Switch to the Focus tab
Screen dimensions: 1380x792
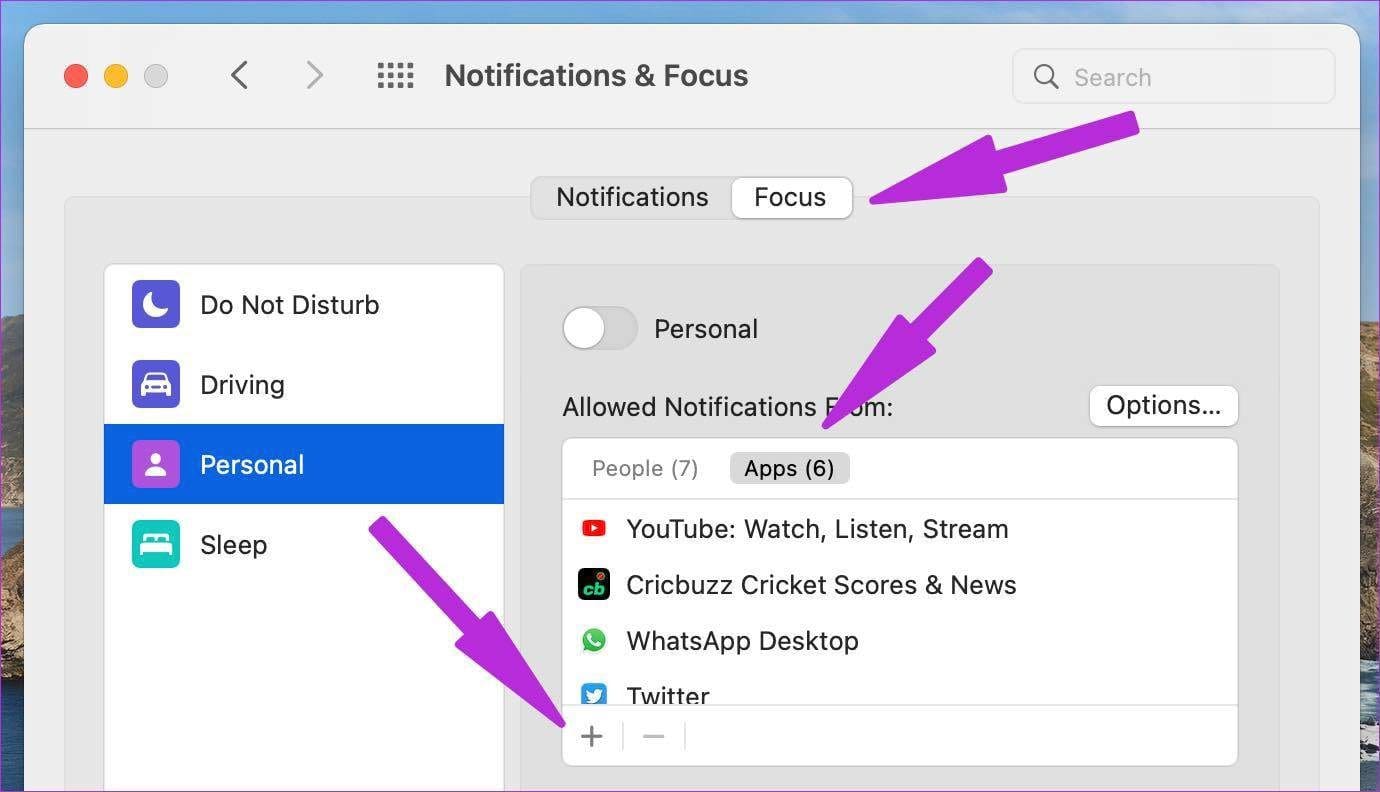tap(791, 197)
